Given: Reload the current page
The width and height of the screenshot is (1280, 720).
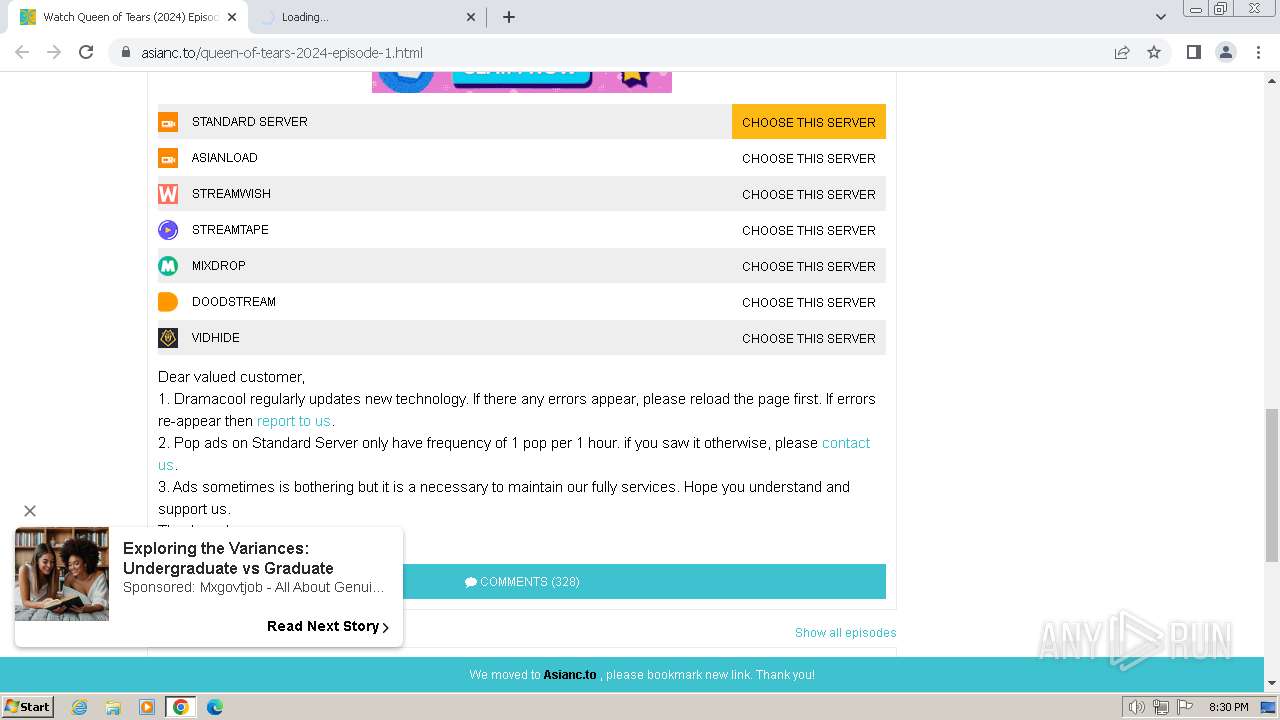Looking at the screenshot, I should (x=86, y=53).
